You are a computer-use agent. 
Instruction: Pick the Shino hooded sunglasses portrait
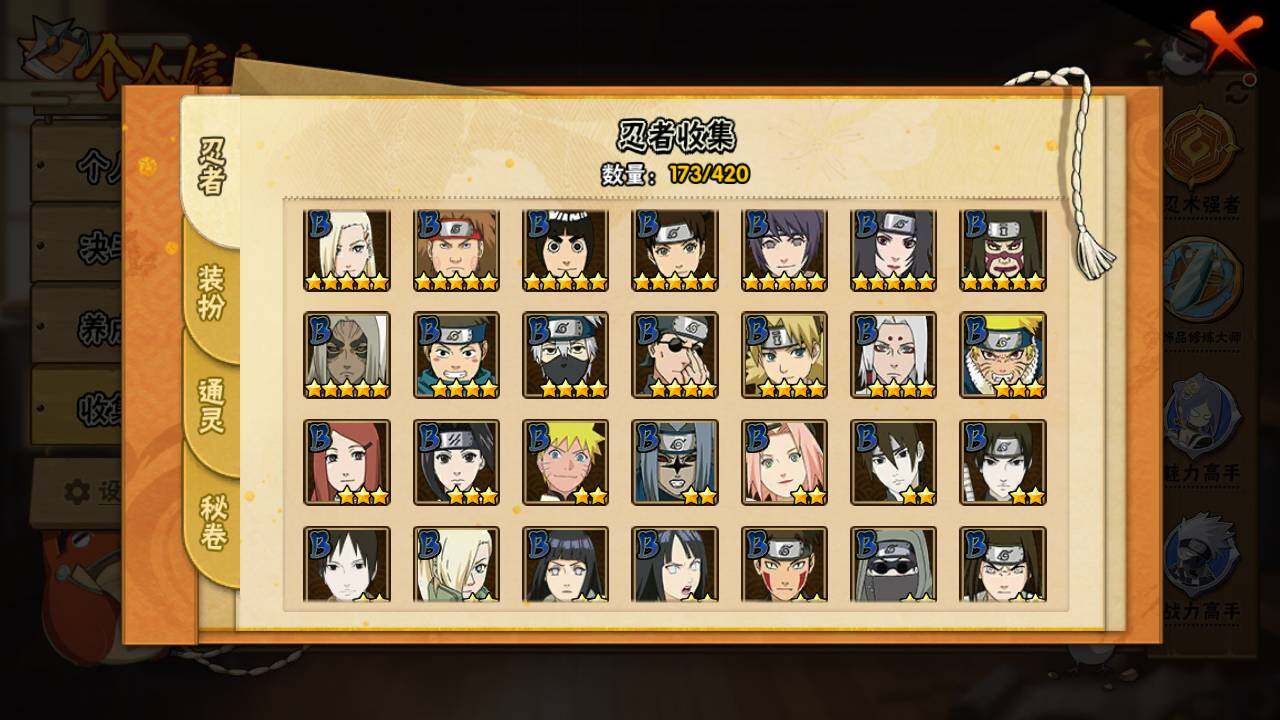coord(894,565)
